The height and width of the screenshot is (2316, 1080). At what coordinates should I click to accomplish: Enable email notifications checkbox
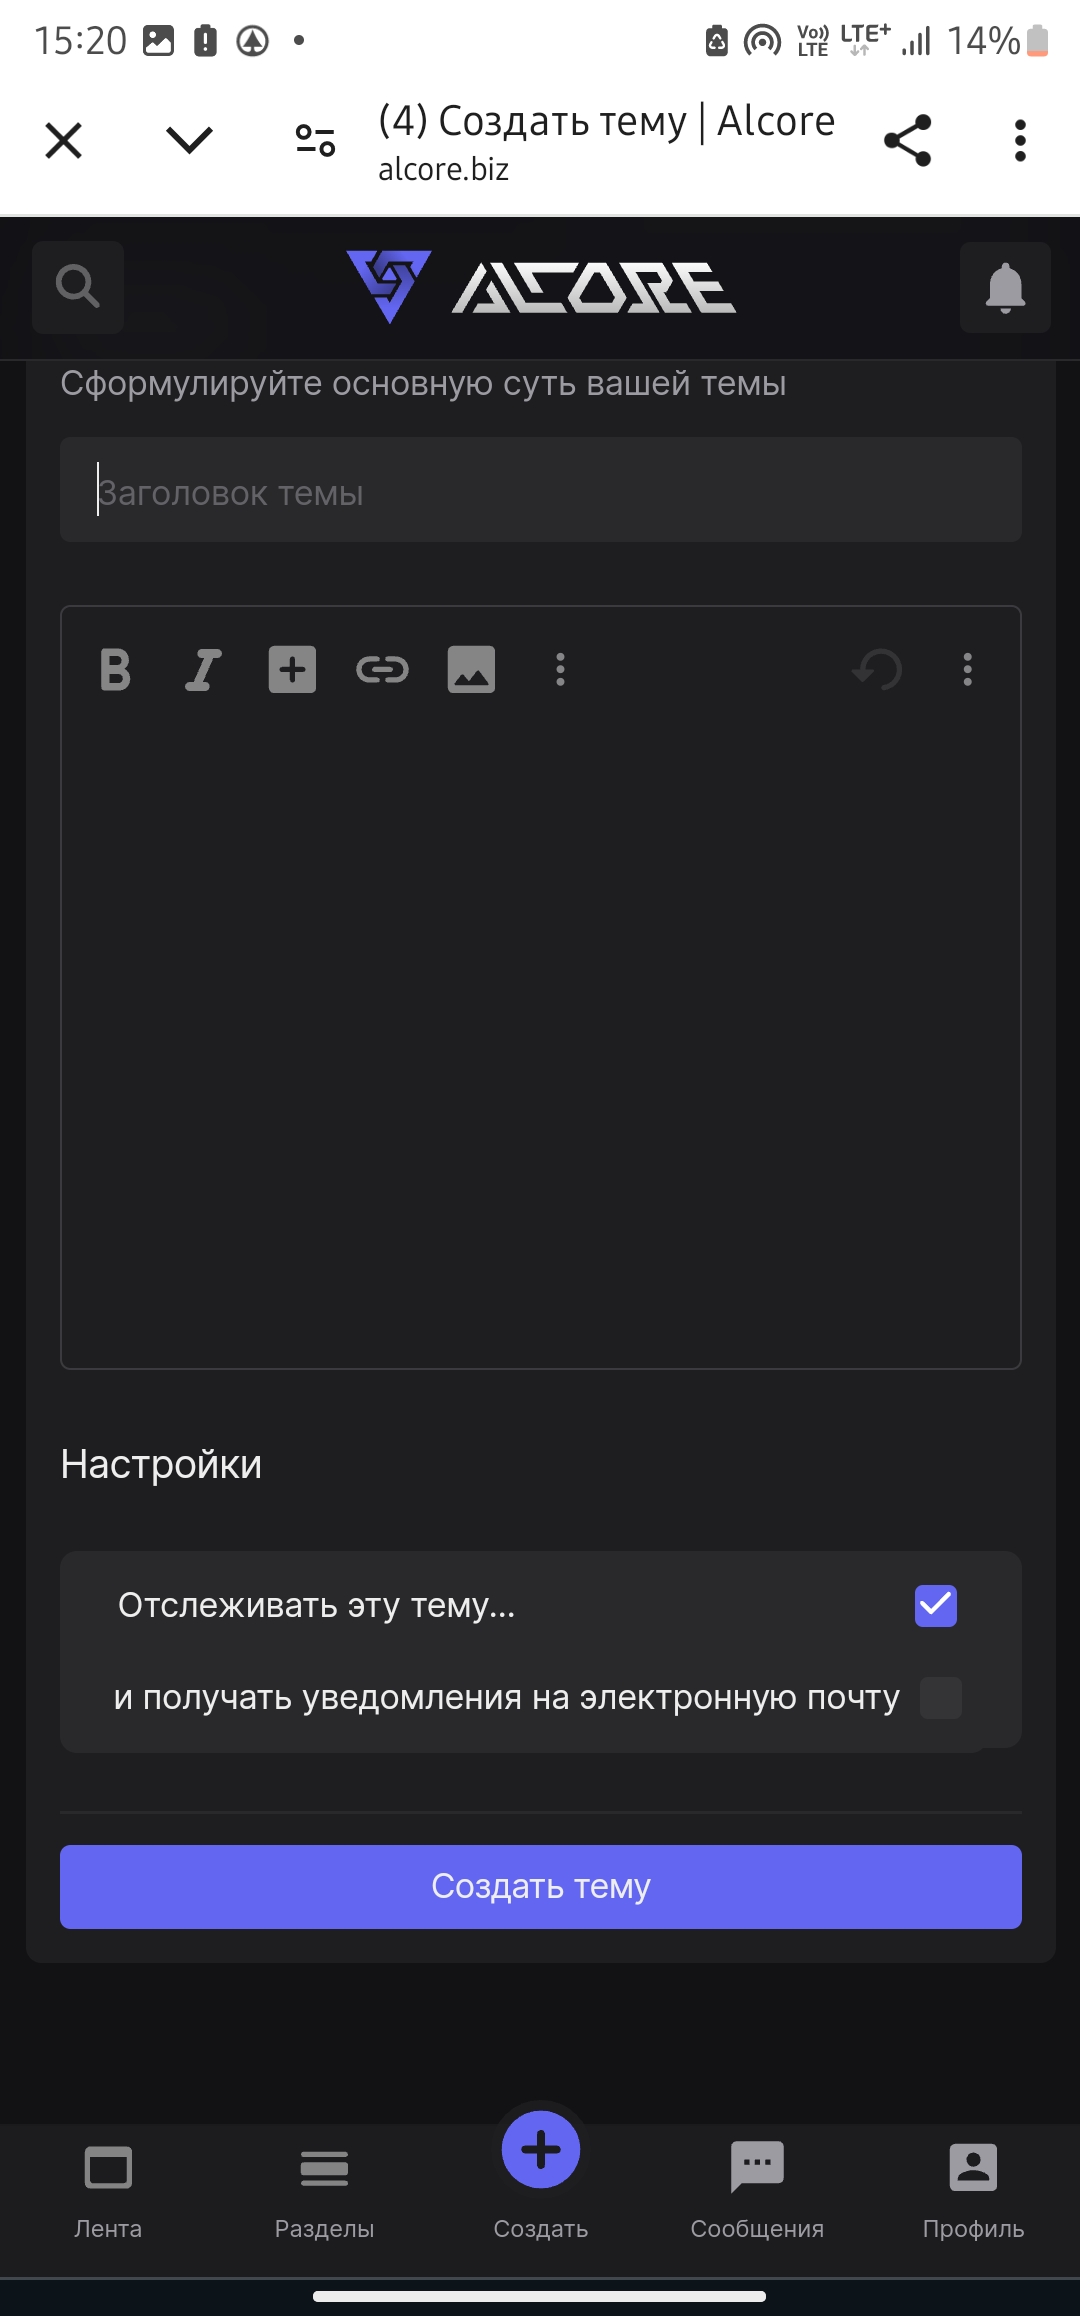click(x=941, y=1698)
